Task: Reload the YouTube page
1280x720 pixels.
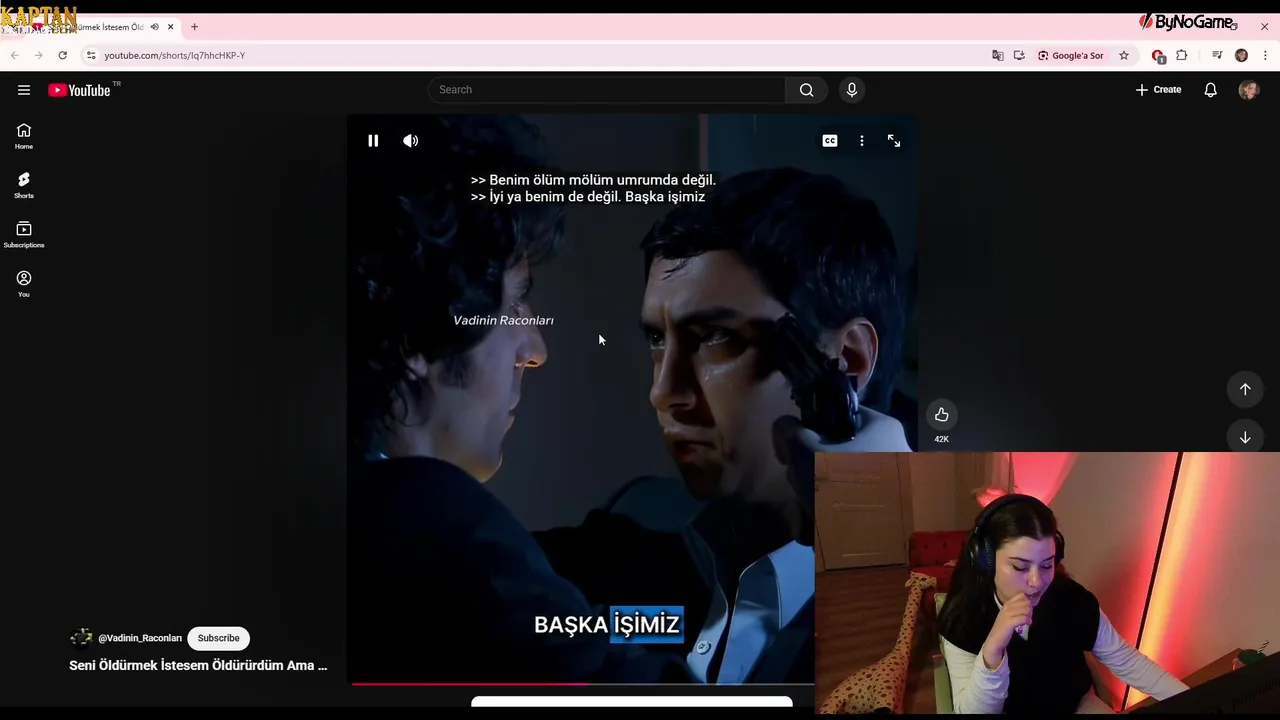Action: pyautogui.click(x=63, y=56)
